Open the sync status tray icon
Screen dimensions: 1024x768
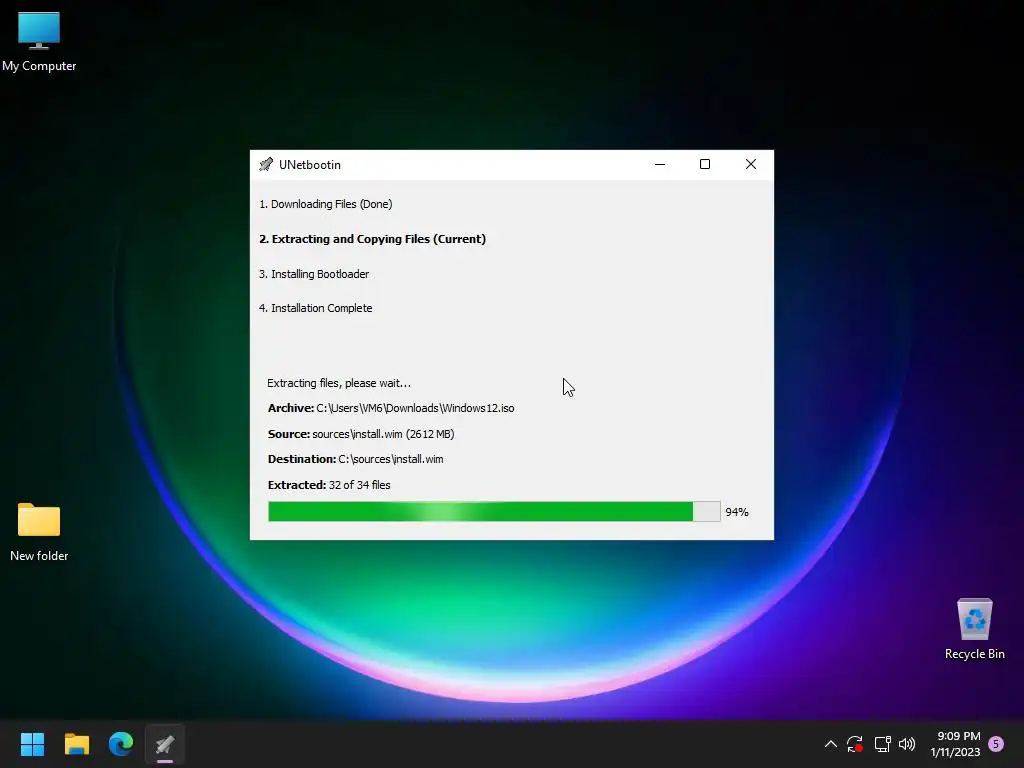(855, 744)
